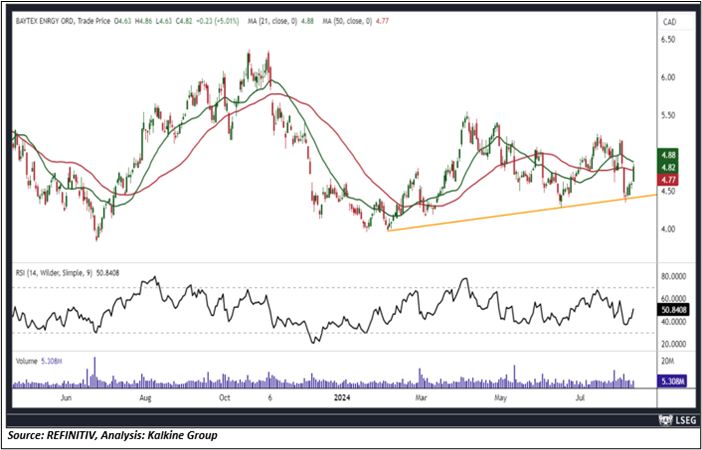Image resolution: width=702 pixels, height=450 pixels.
Task: Click the 4.00 price axis label
Action: 668,230
